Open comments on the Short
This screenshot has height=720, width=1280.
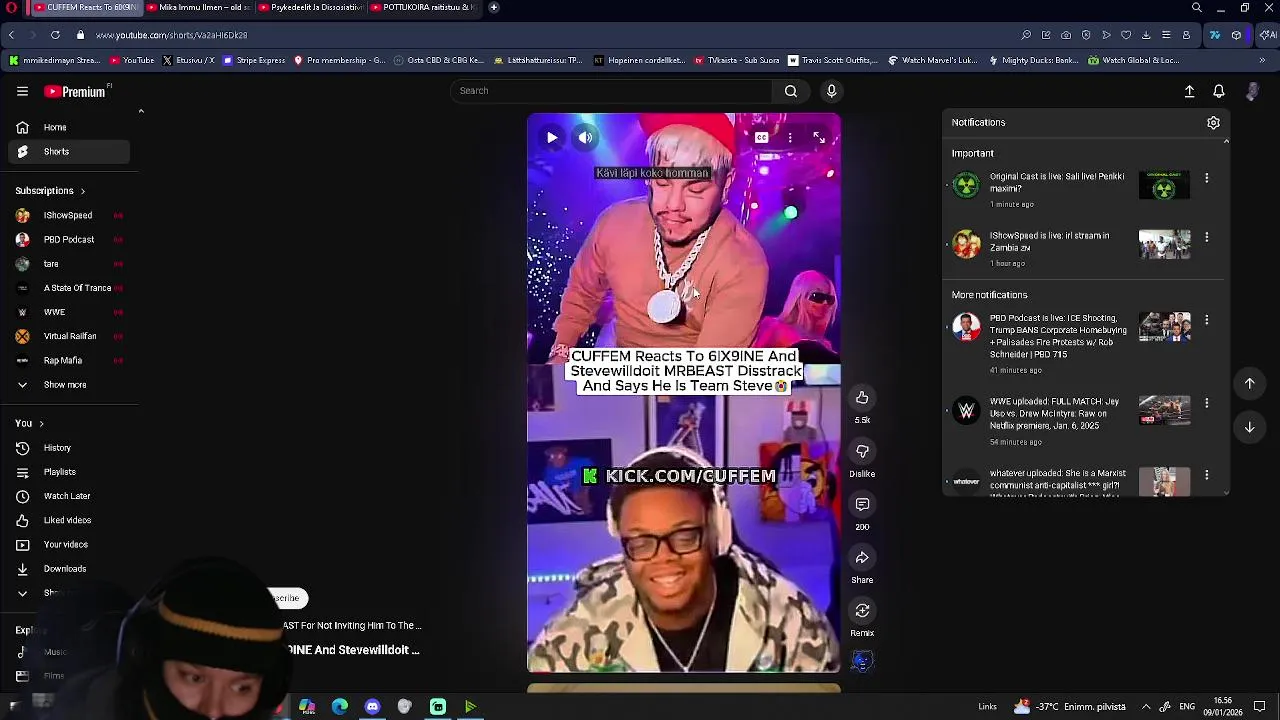coord(862,504)
